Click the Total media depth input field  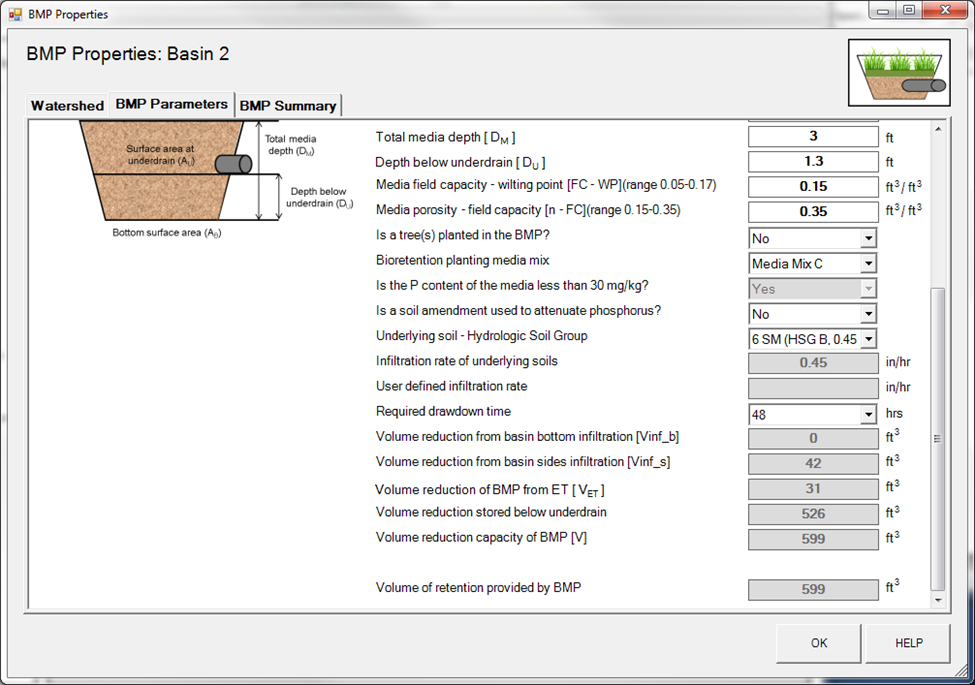(813, 137)
